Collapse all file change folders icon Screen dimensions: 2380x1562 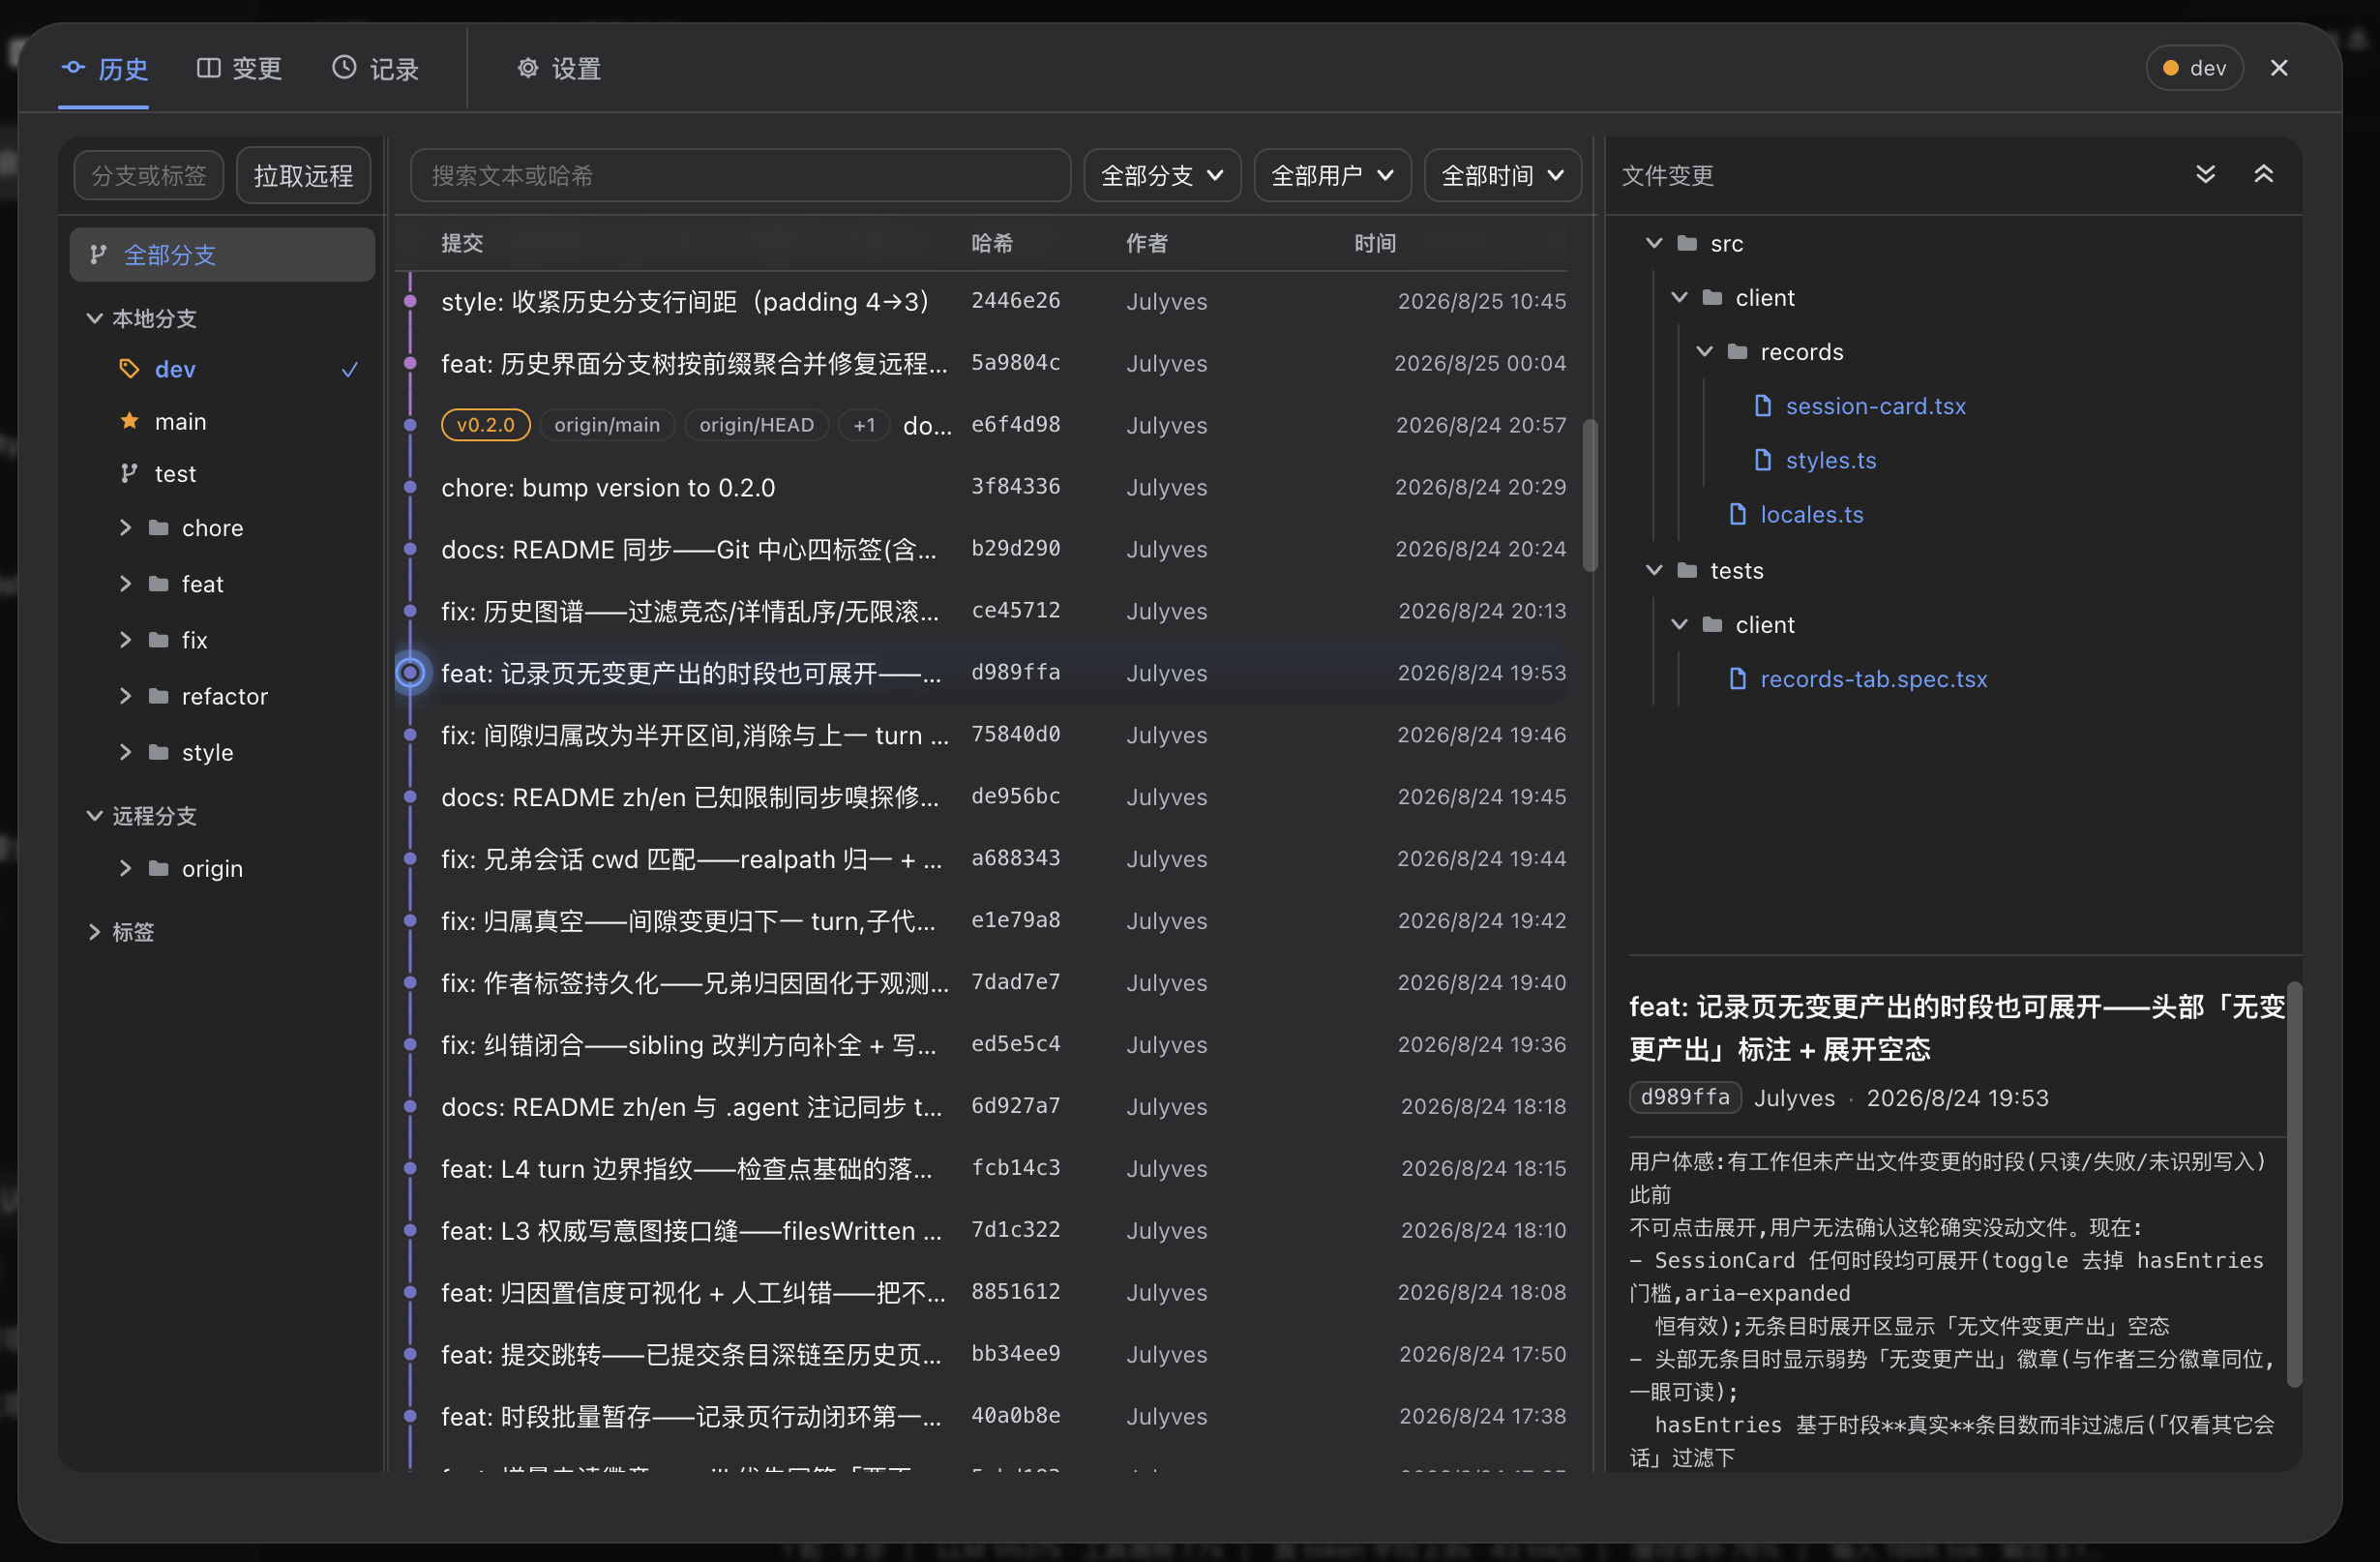click(2264, 175)
